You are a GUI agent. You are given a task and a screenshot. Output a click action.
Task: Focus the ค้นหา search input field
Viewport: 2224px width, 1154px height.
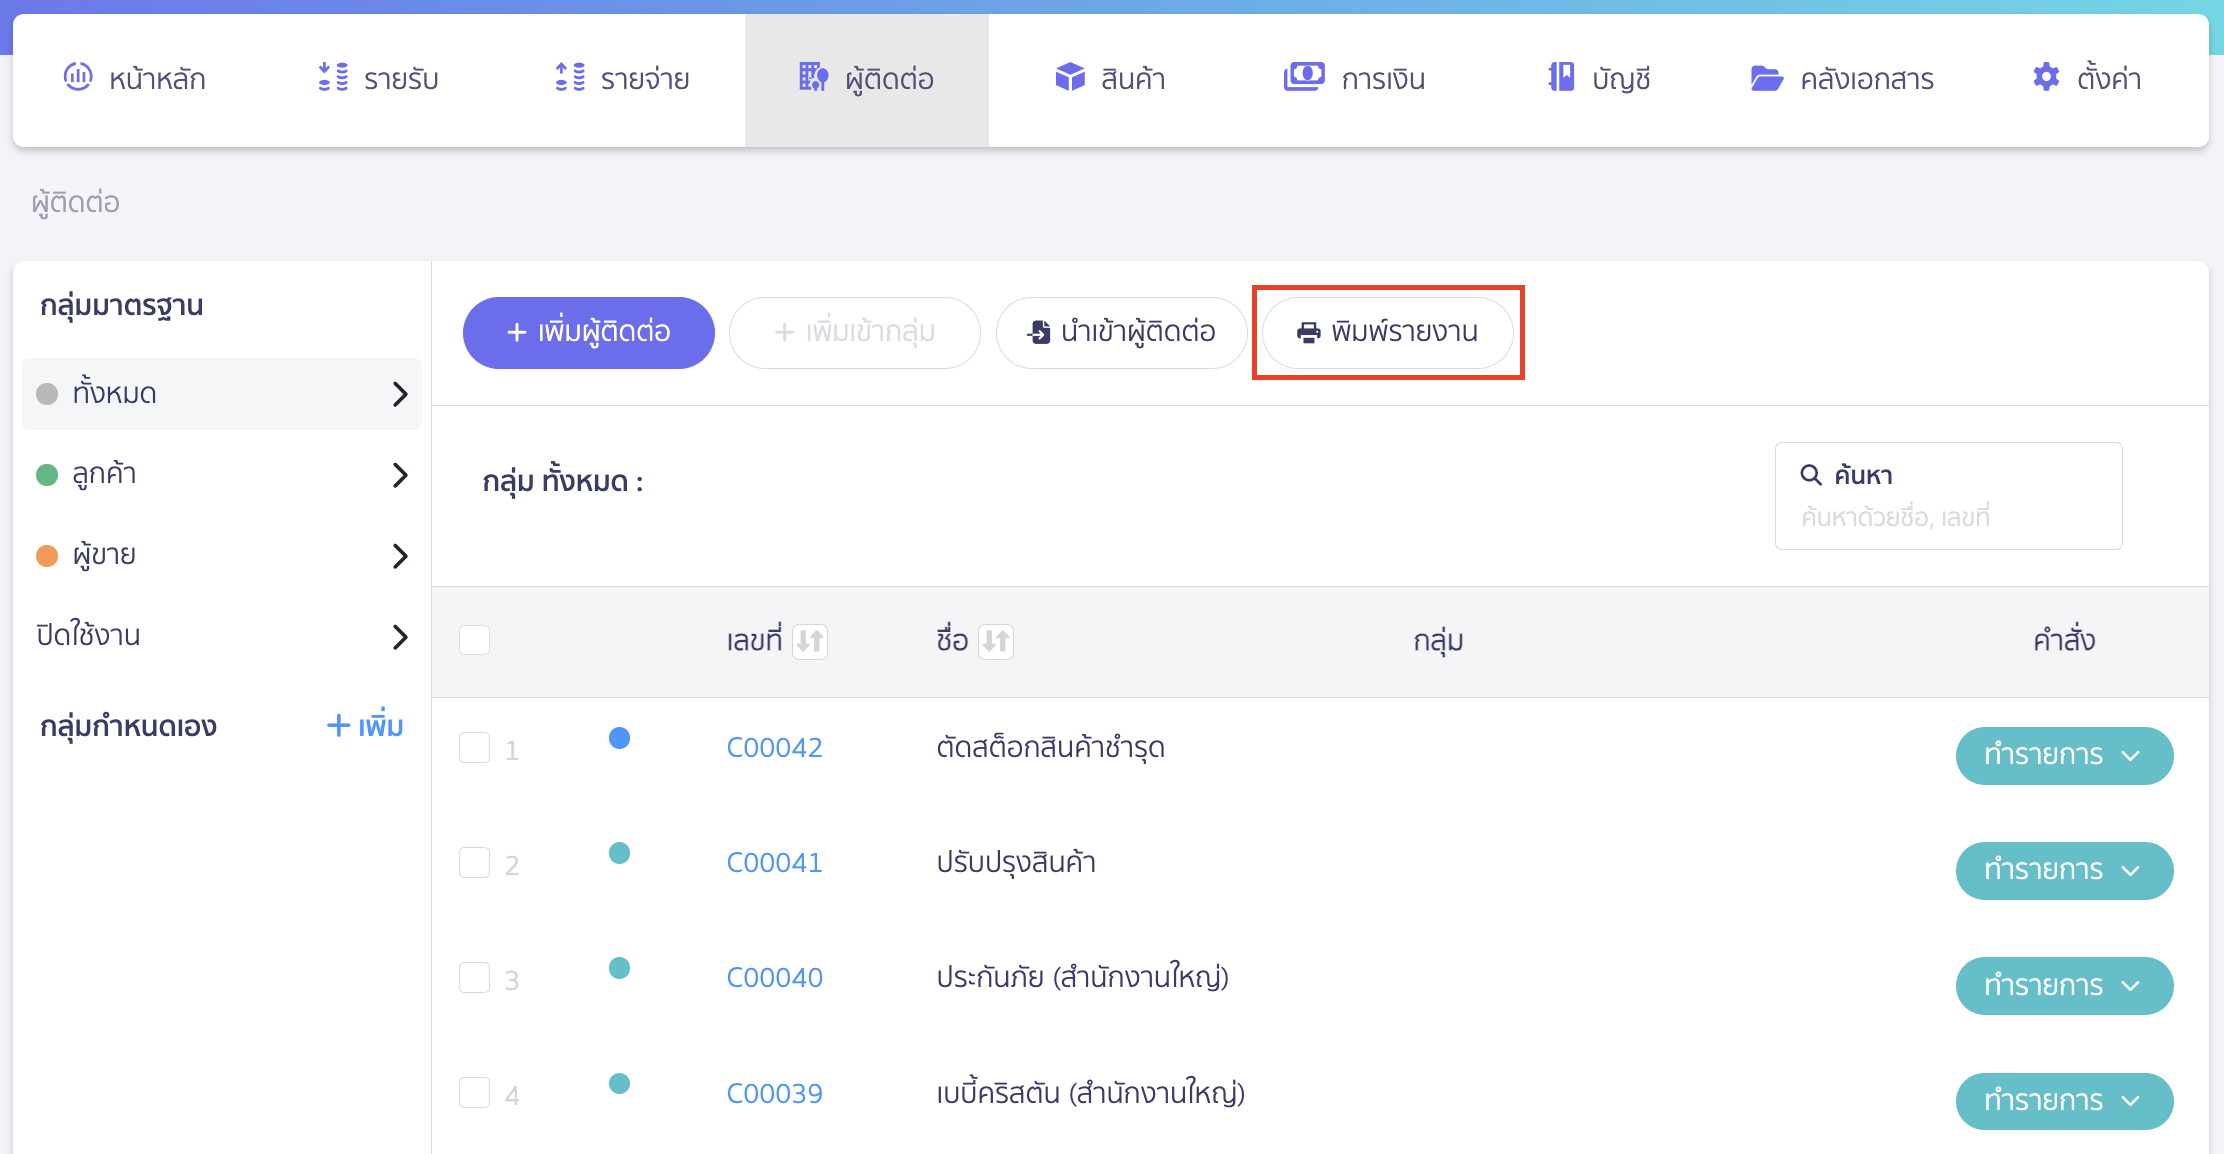1947,517
